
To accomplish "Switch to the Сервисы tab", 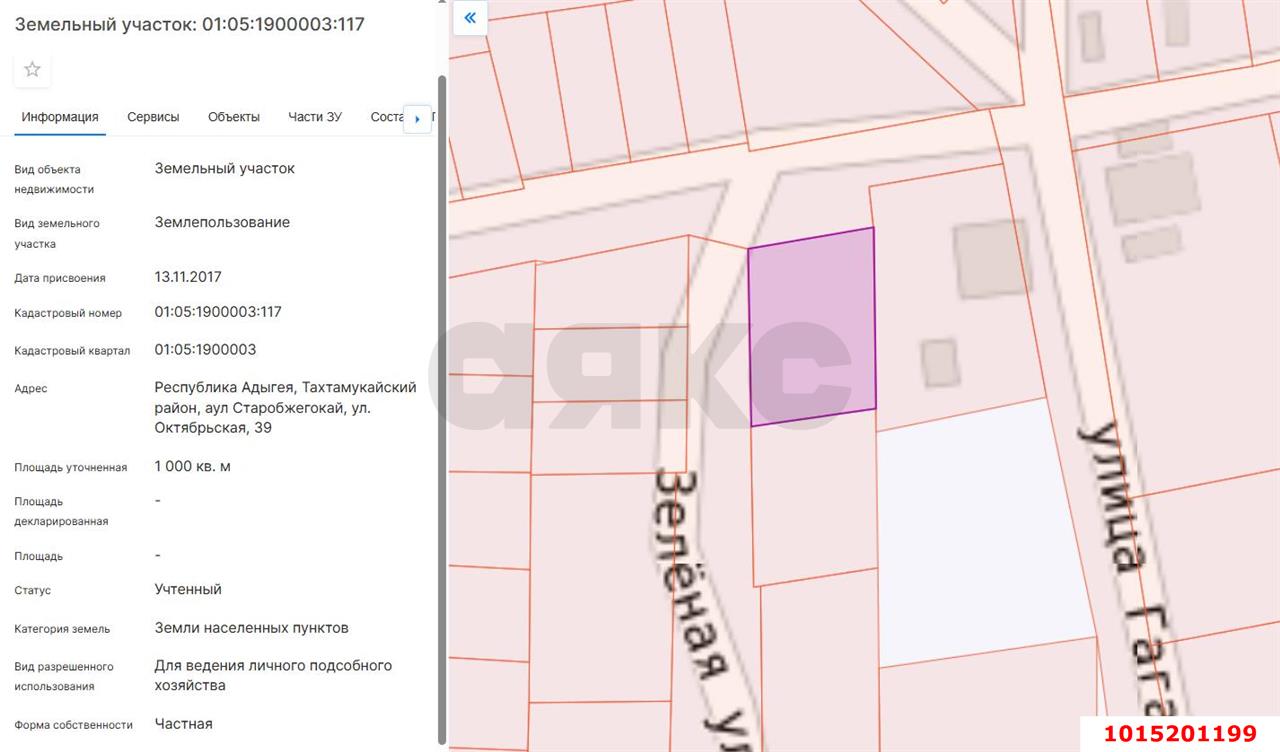I will point(153,117).
